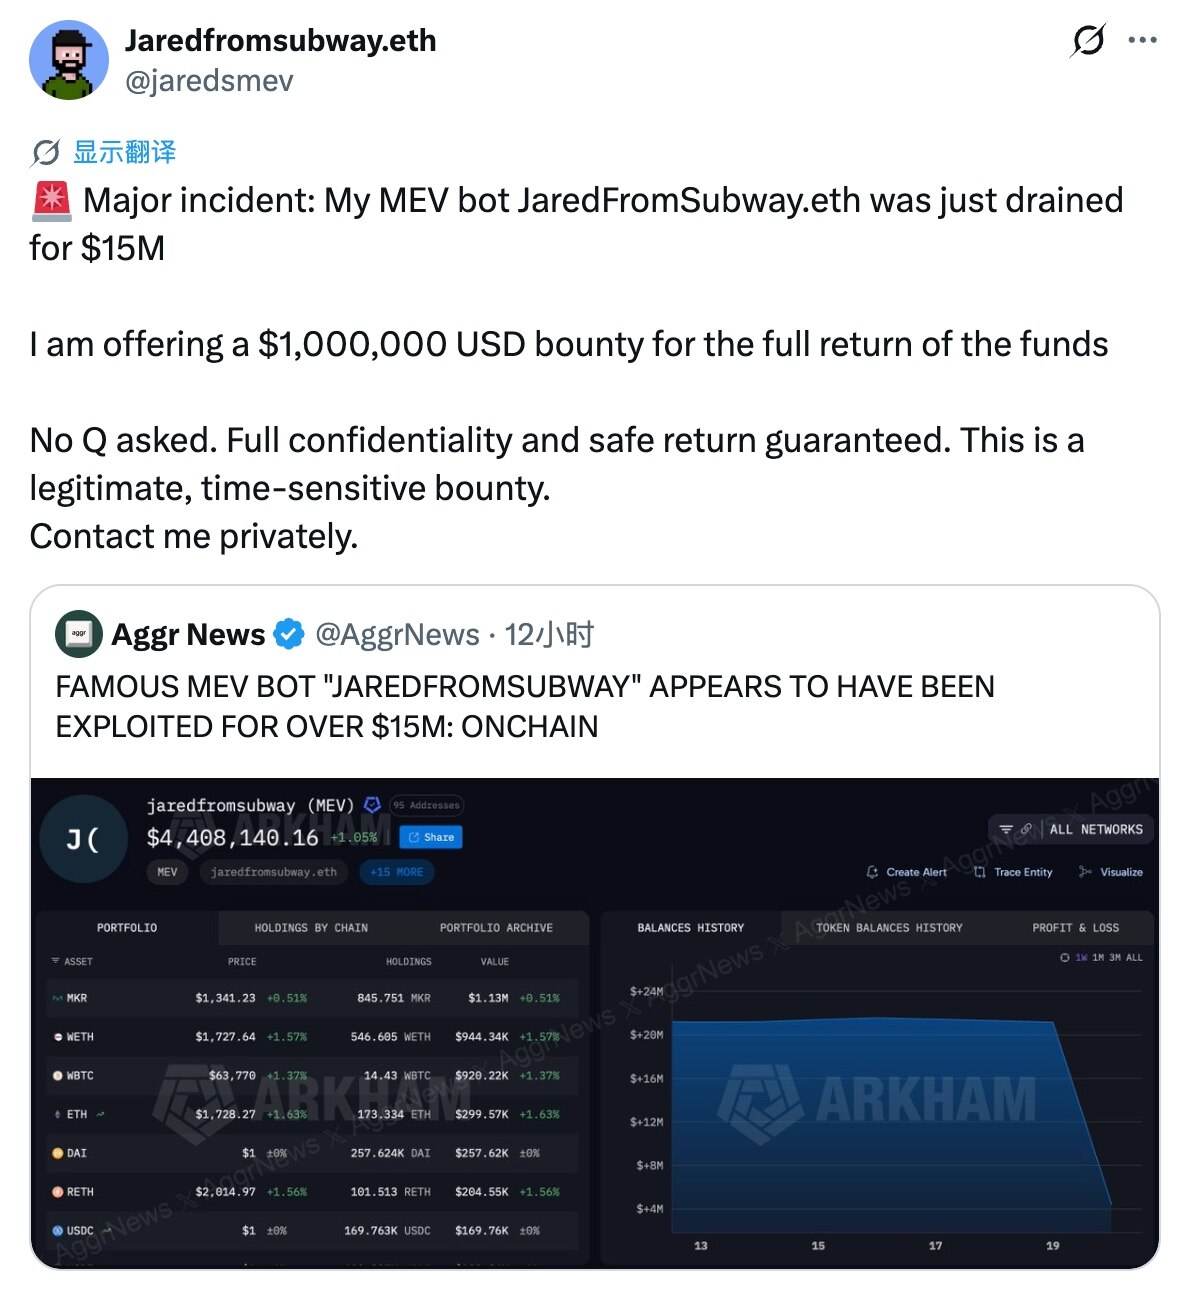Screen dimensions: 1188x1290
Task: Open Jaredfromsubway.eth profile avatar
Action: [68, 60]
